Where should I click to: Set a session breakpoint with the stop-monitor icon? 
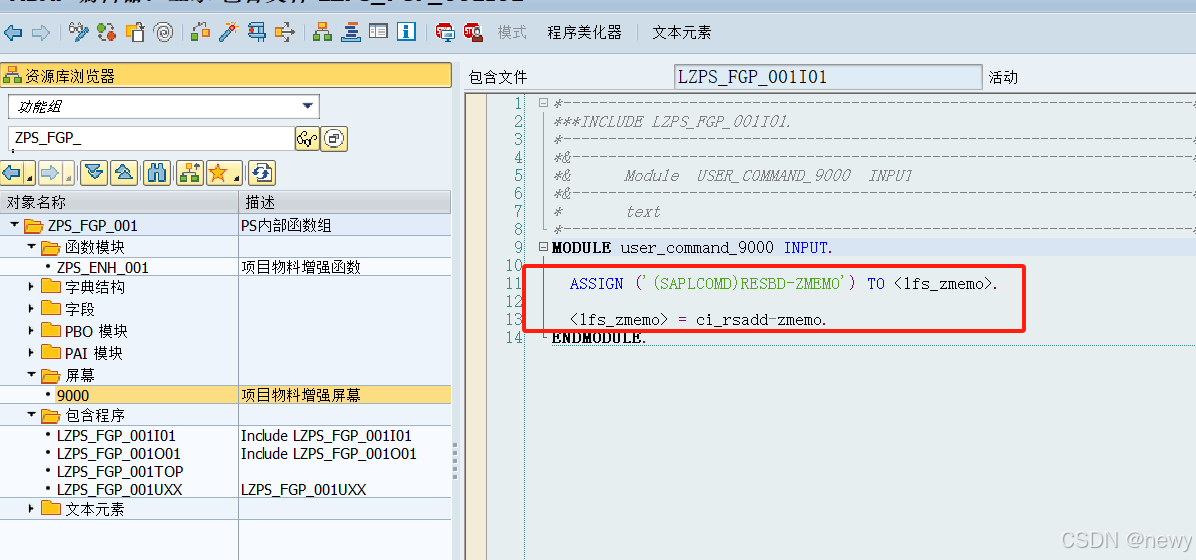click(445, 32)
